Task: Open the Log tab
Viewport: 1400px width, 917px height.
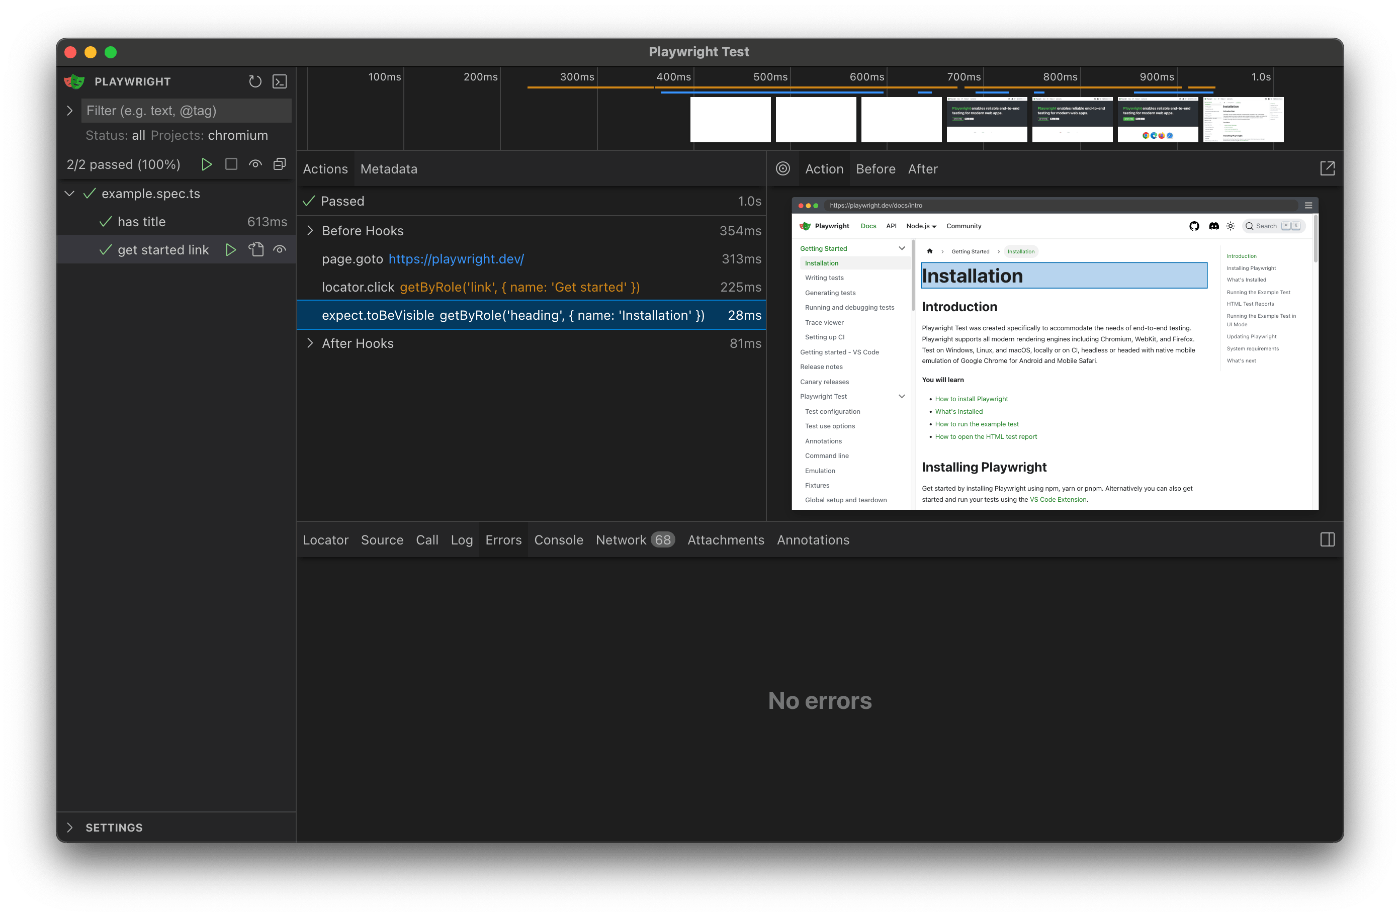Action: 462,540
